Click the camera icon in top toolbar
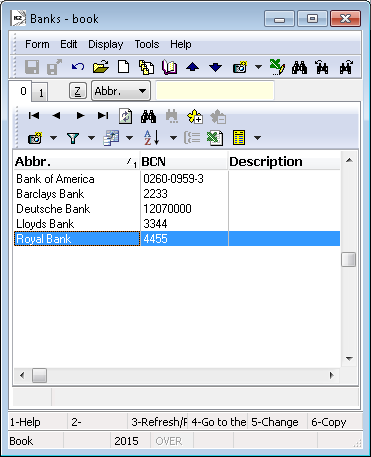 (240, 67)
